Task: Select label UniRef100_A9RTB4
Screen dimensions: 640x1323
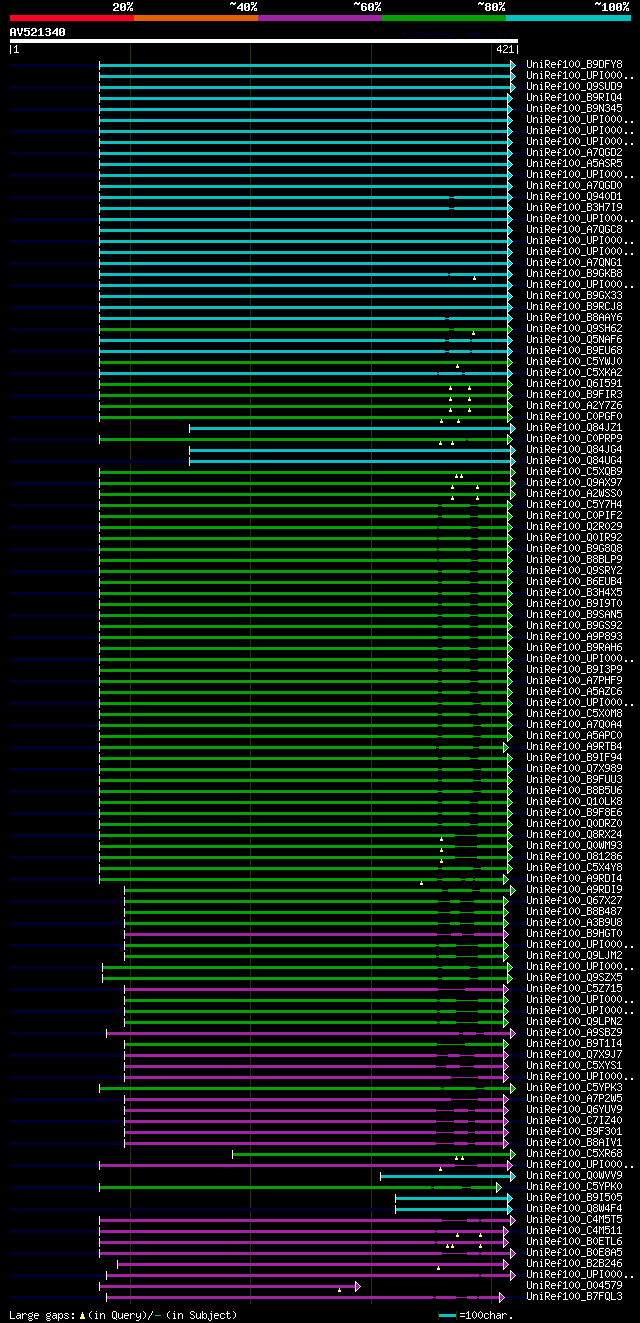Action: 574,747
